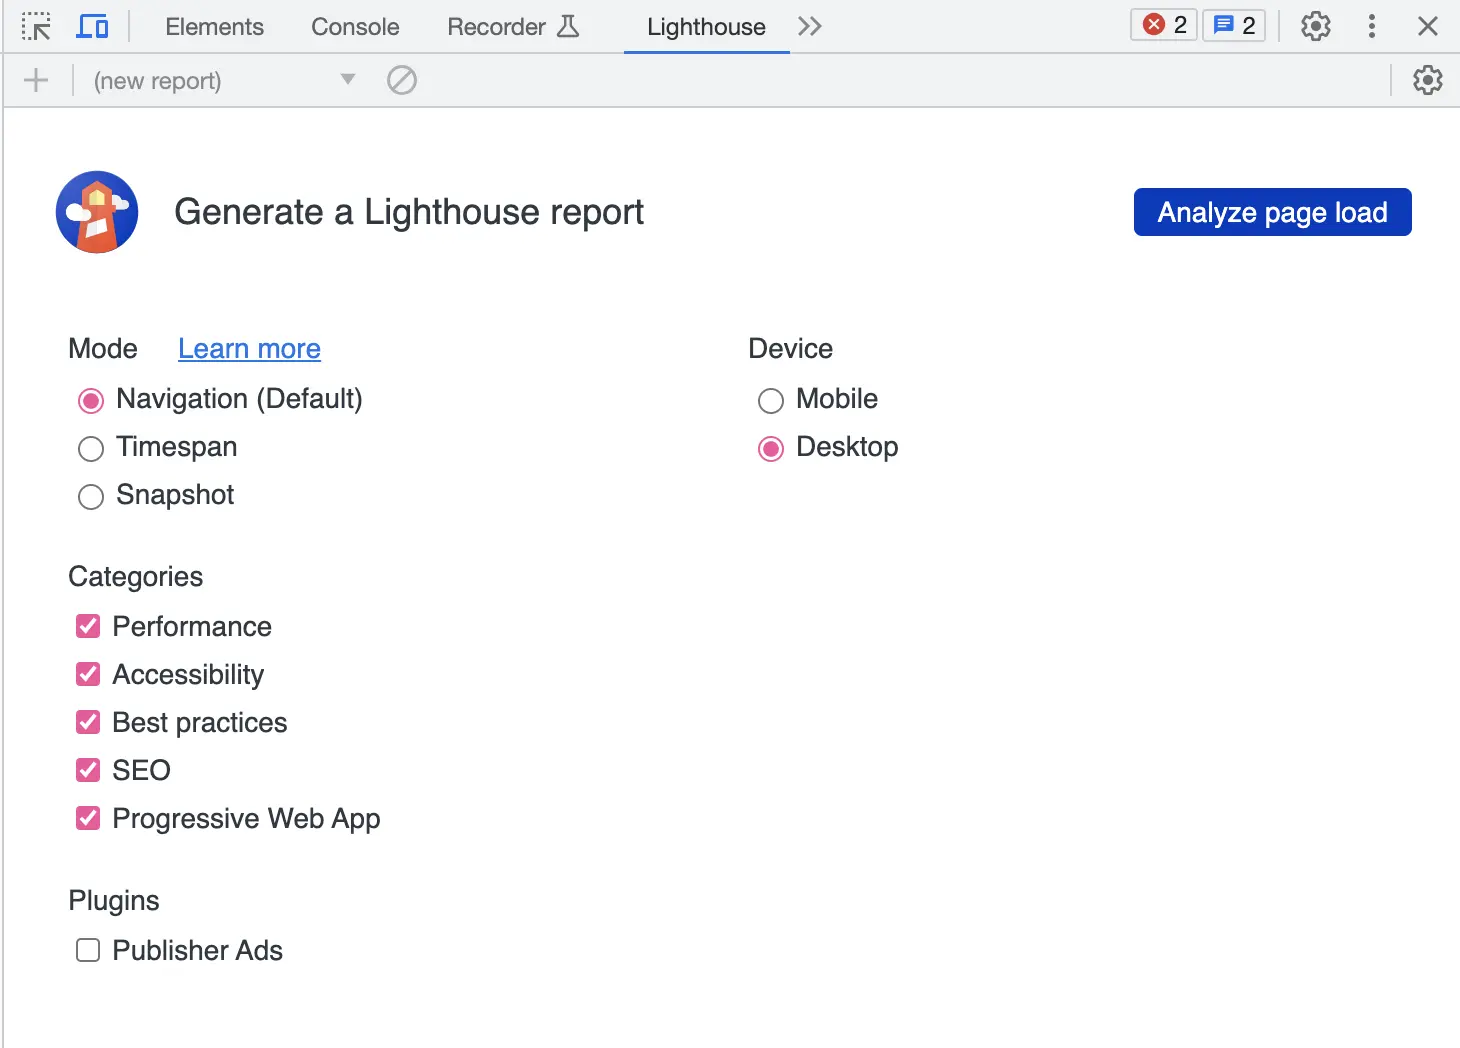Clear the current Lighthouse report

(402, 80)
